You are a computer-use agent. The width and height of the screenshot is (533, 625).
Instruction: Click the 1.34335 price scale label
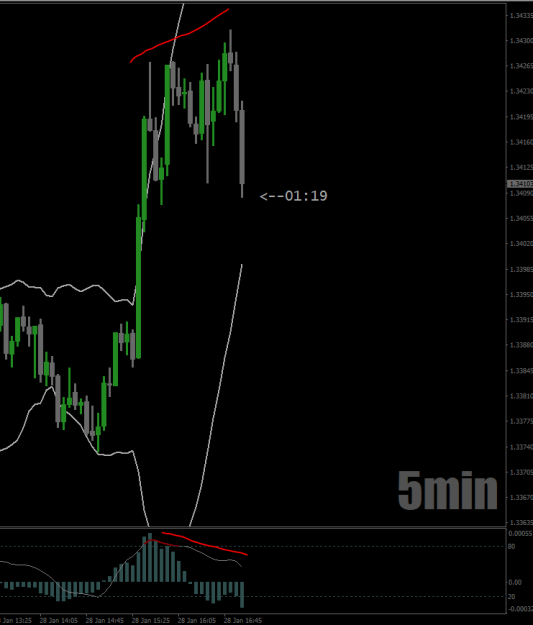pyautogui.click(x=521, y=16)
